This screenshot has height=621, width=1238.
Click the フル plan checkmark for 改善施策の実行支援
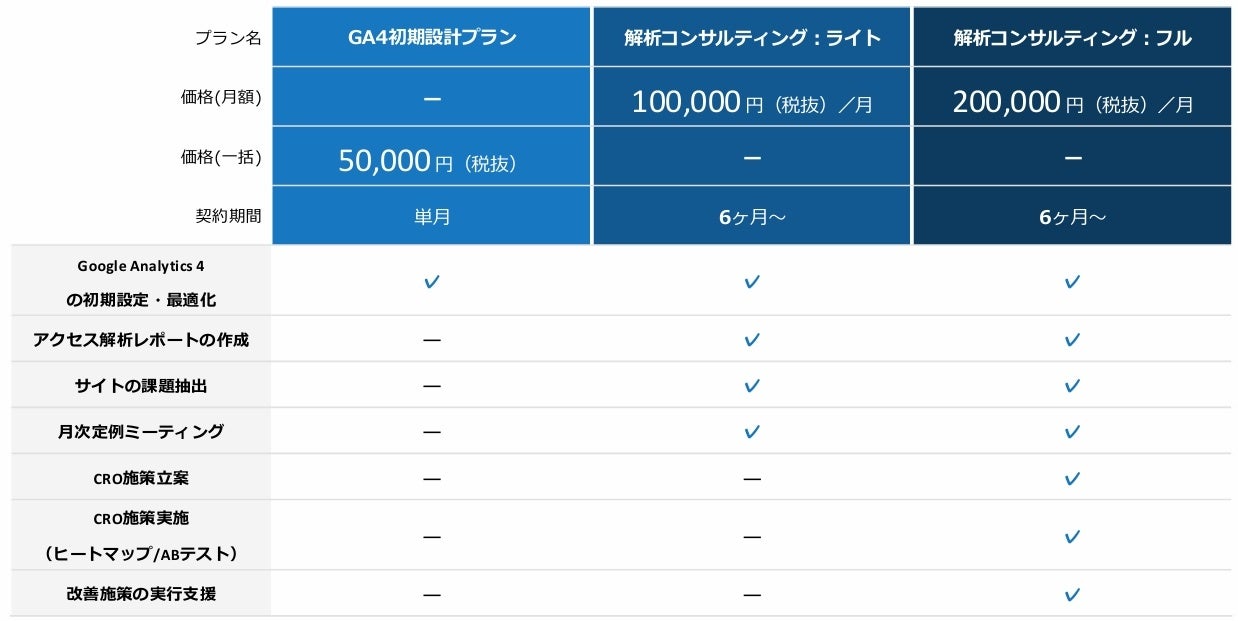tap(1072, 595)
